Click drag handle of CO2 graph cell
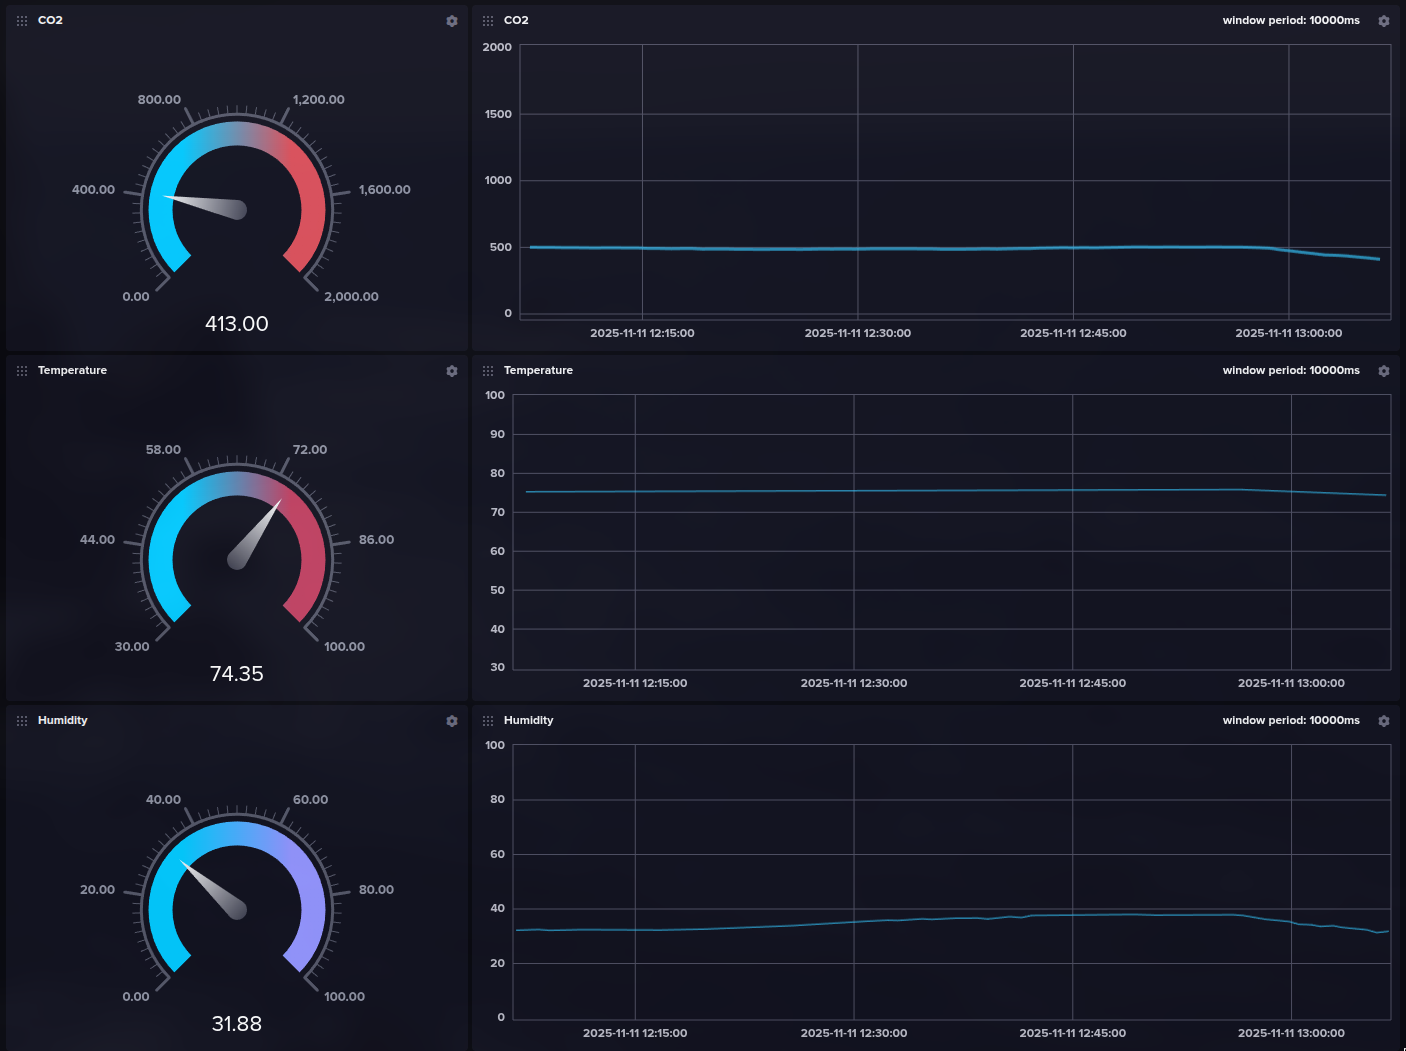This screenshot has height=1051, width=1406. [488, 21]
